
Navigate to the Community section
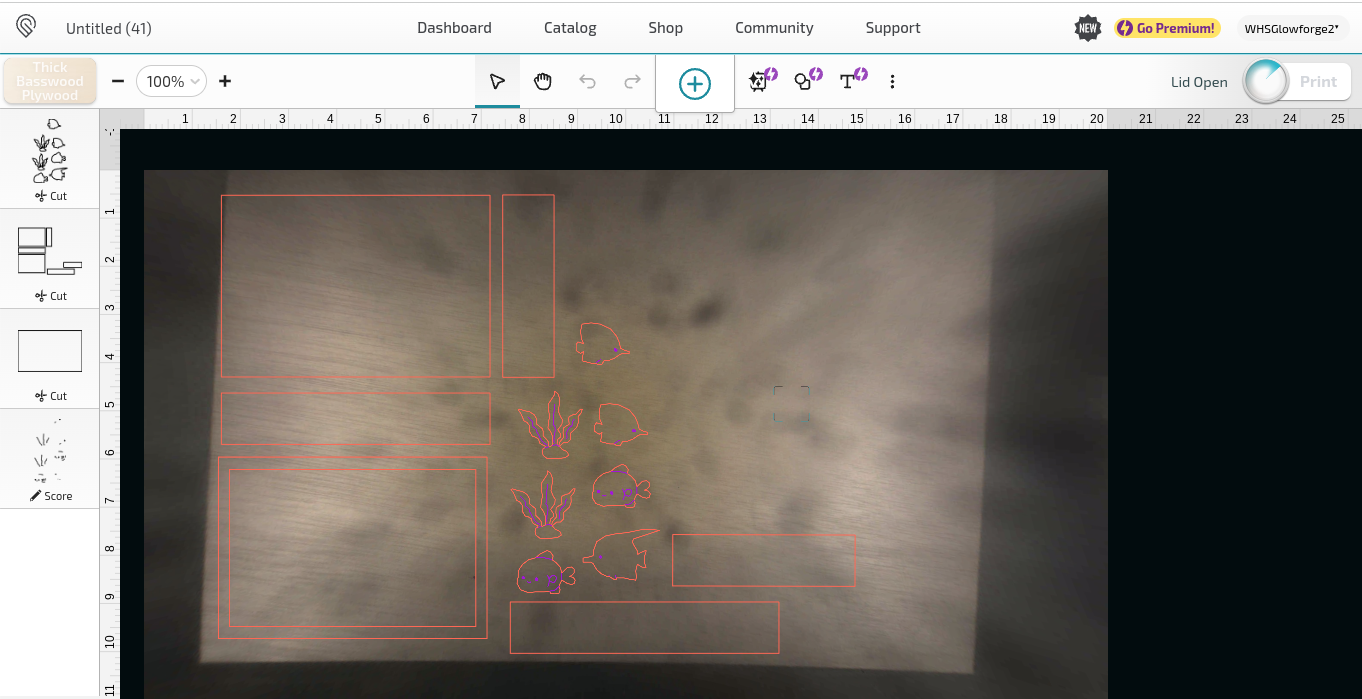click(x=774, y=27)
